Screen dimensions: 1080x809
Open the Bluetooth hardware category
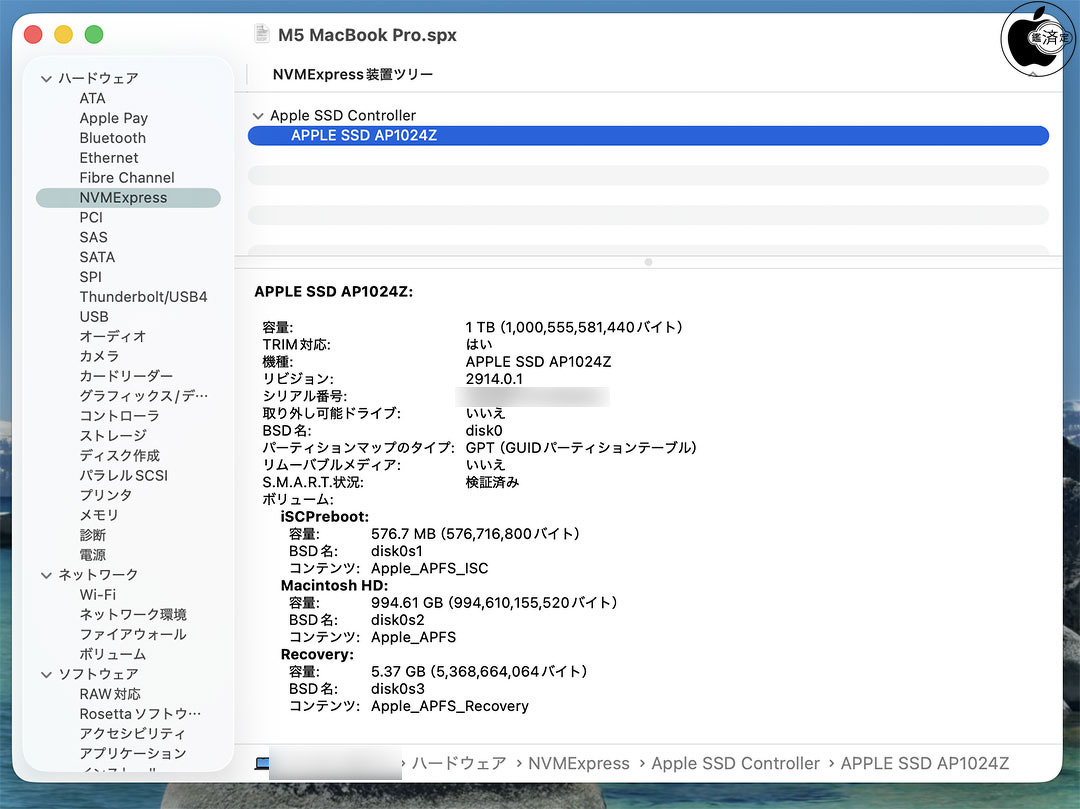click(112, 138)
